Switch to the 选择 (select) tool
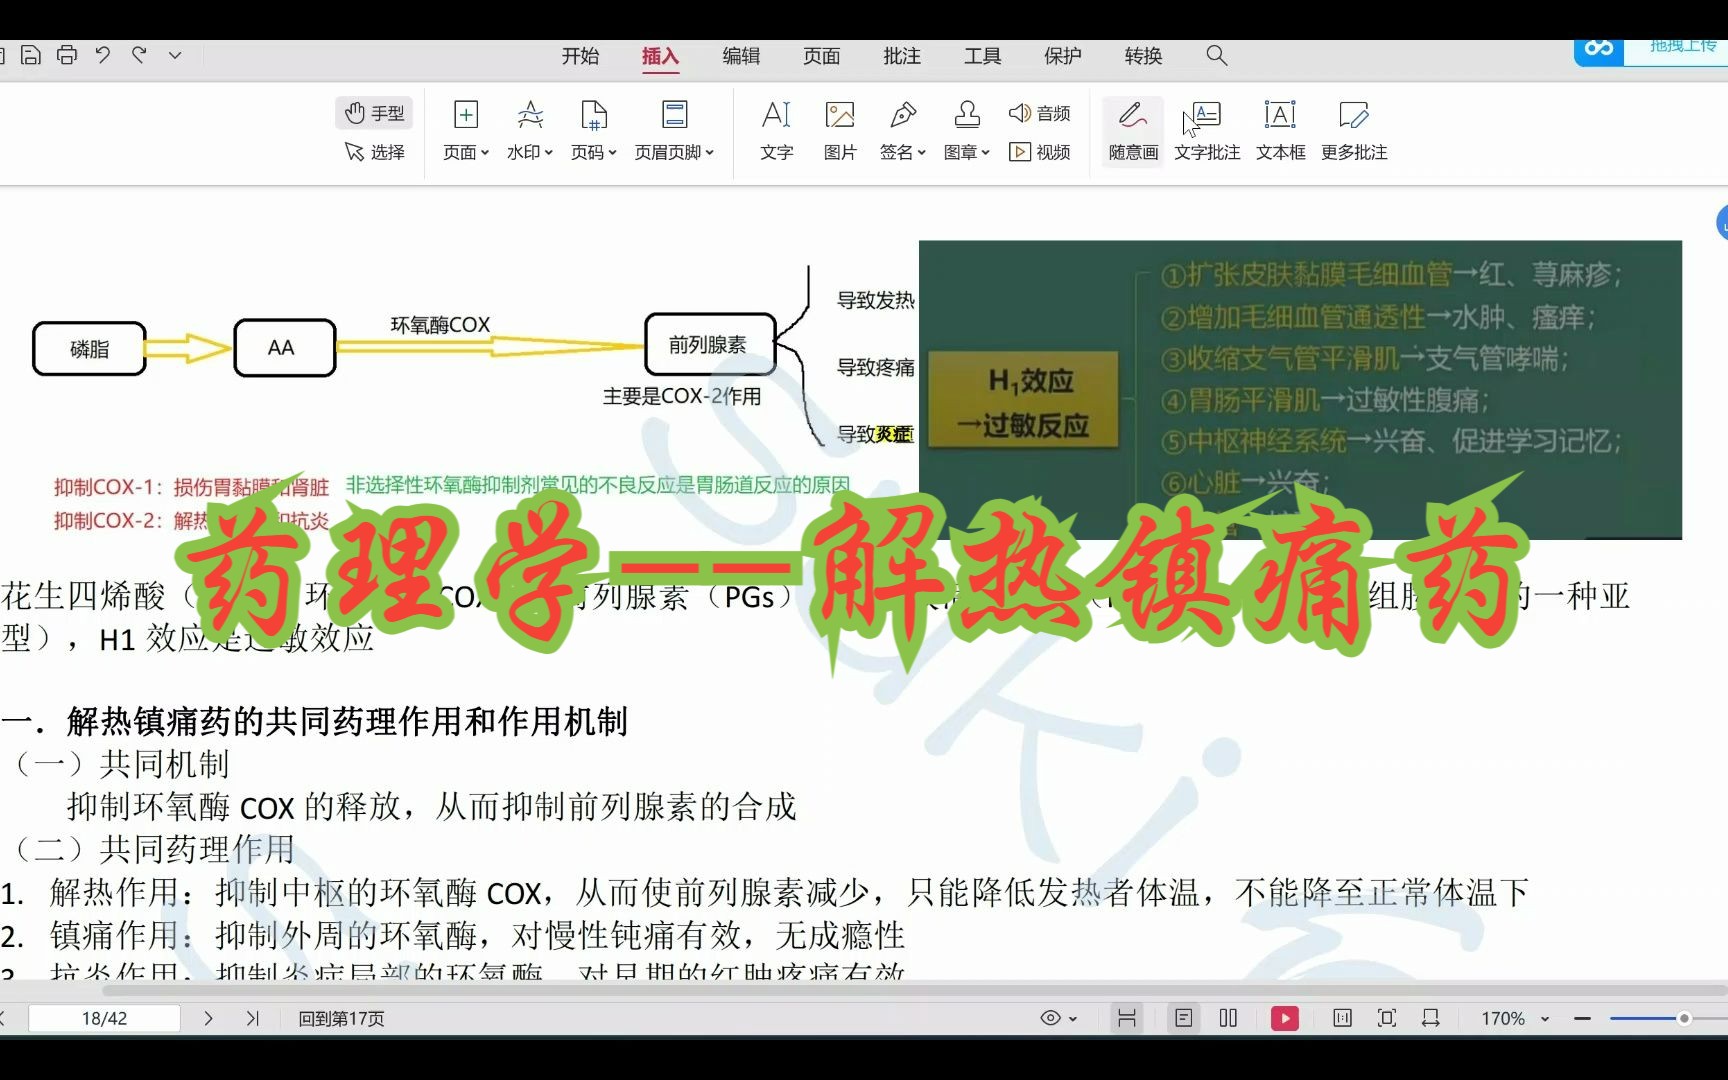The width and height of the screenshot is (1728, 1080). pos(374,152)
